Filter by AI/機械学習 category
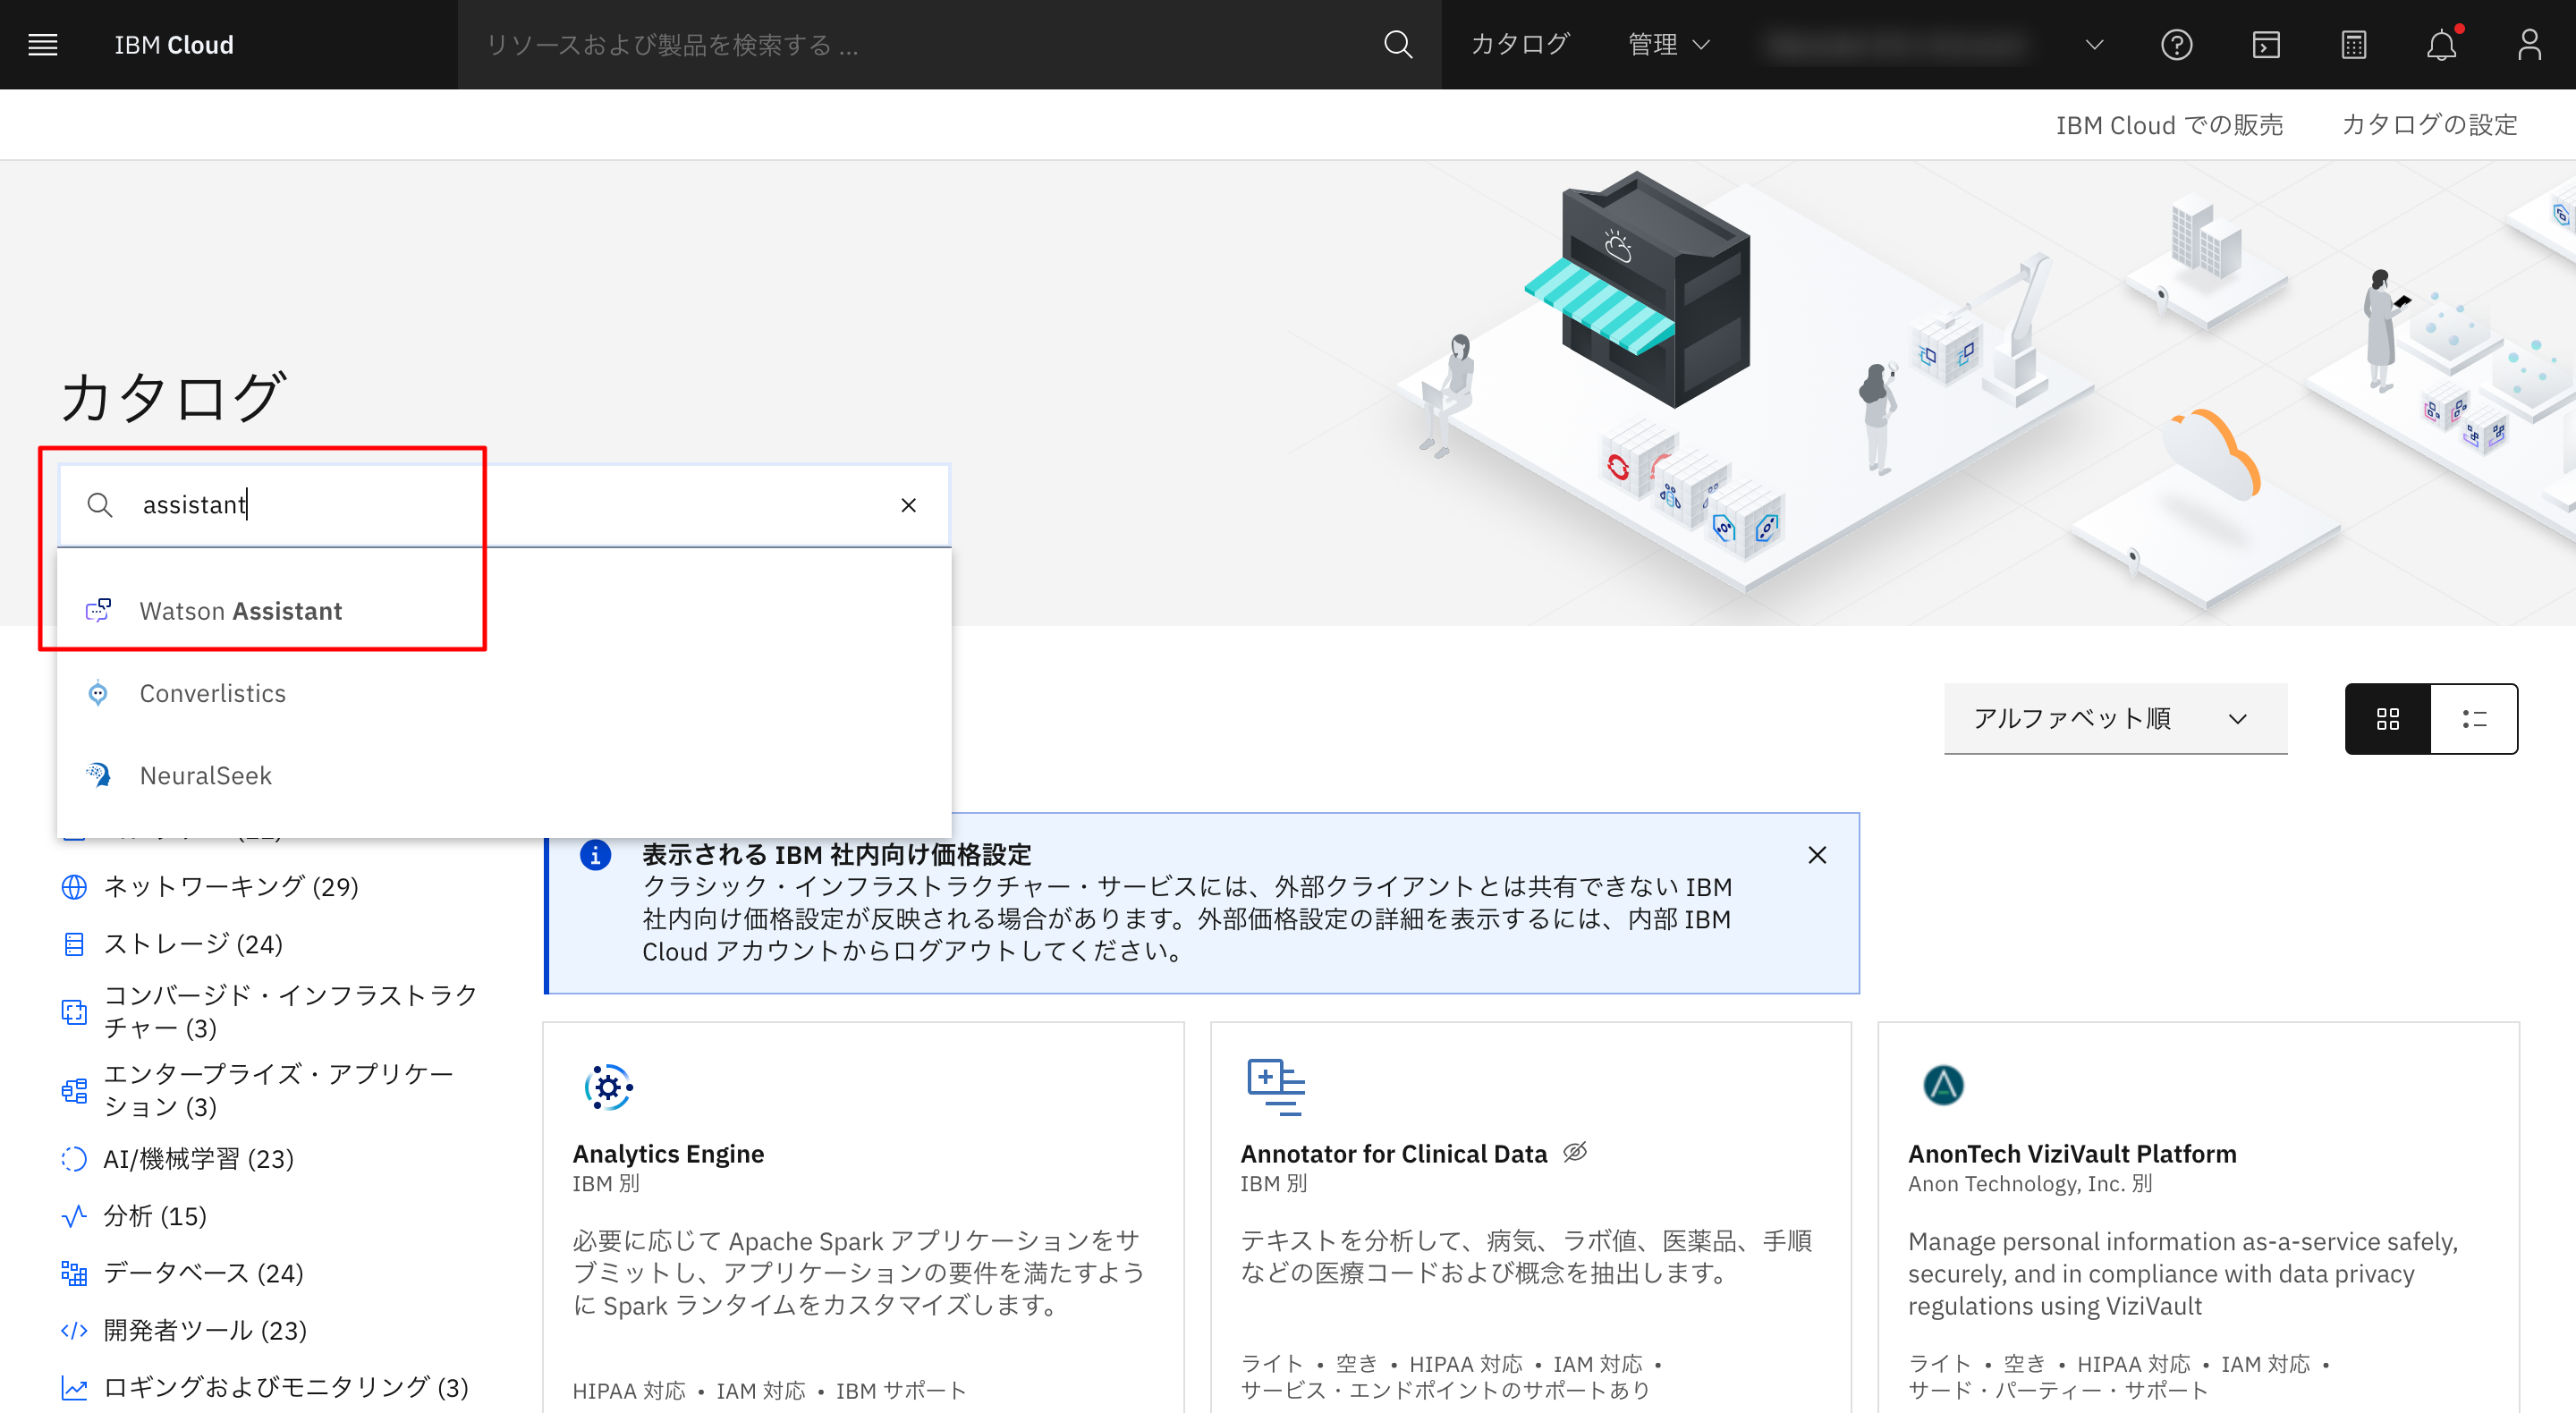The height and width of the screenshot is (1413, 2576). pos(198,1159)
